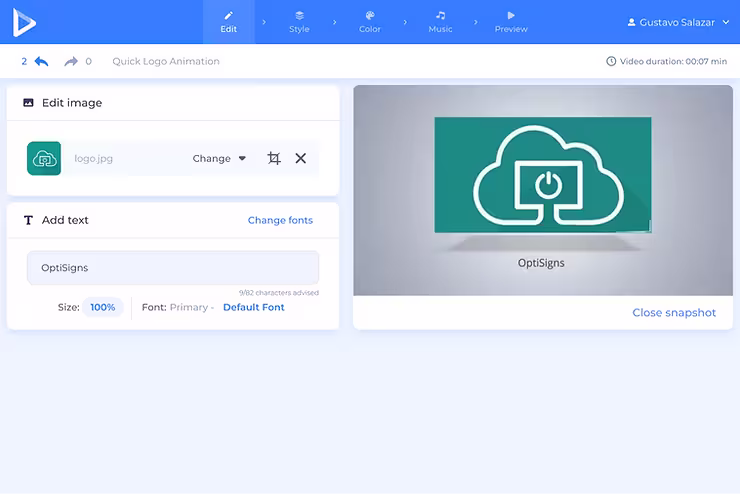Click the redo count number 0

tap(88, 61)
